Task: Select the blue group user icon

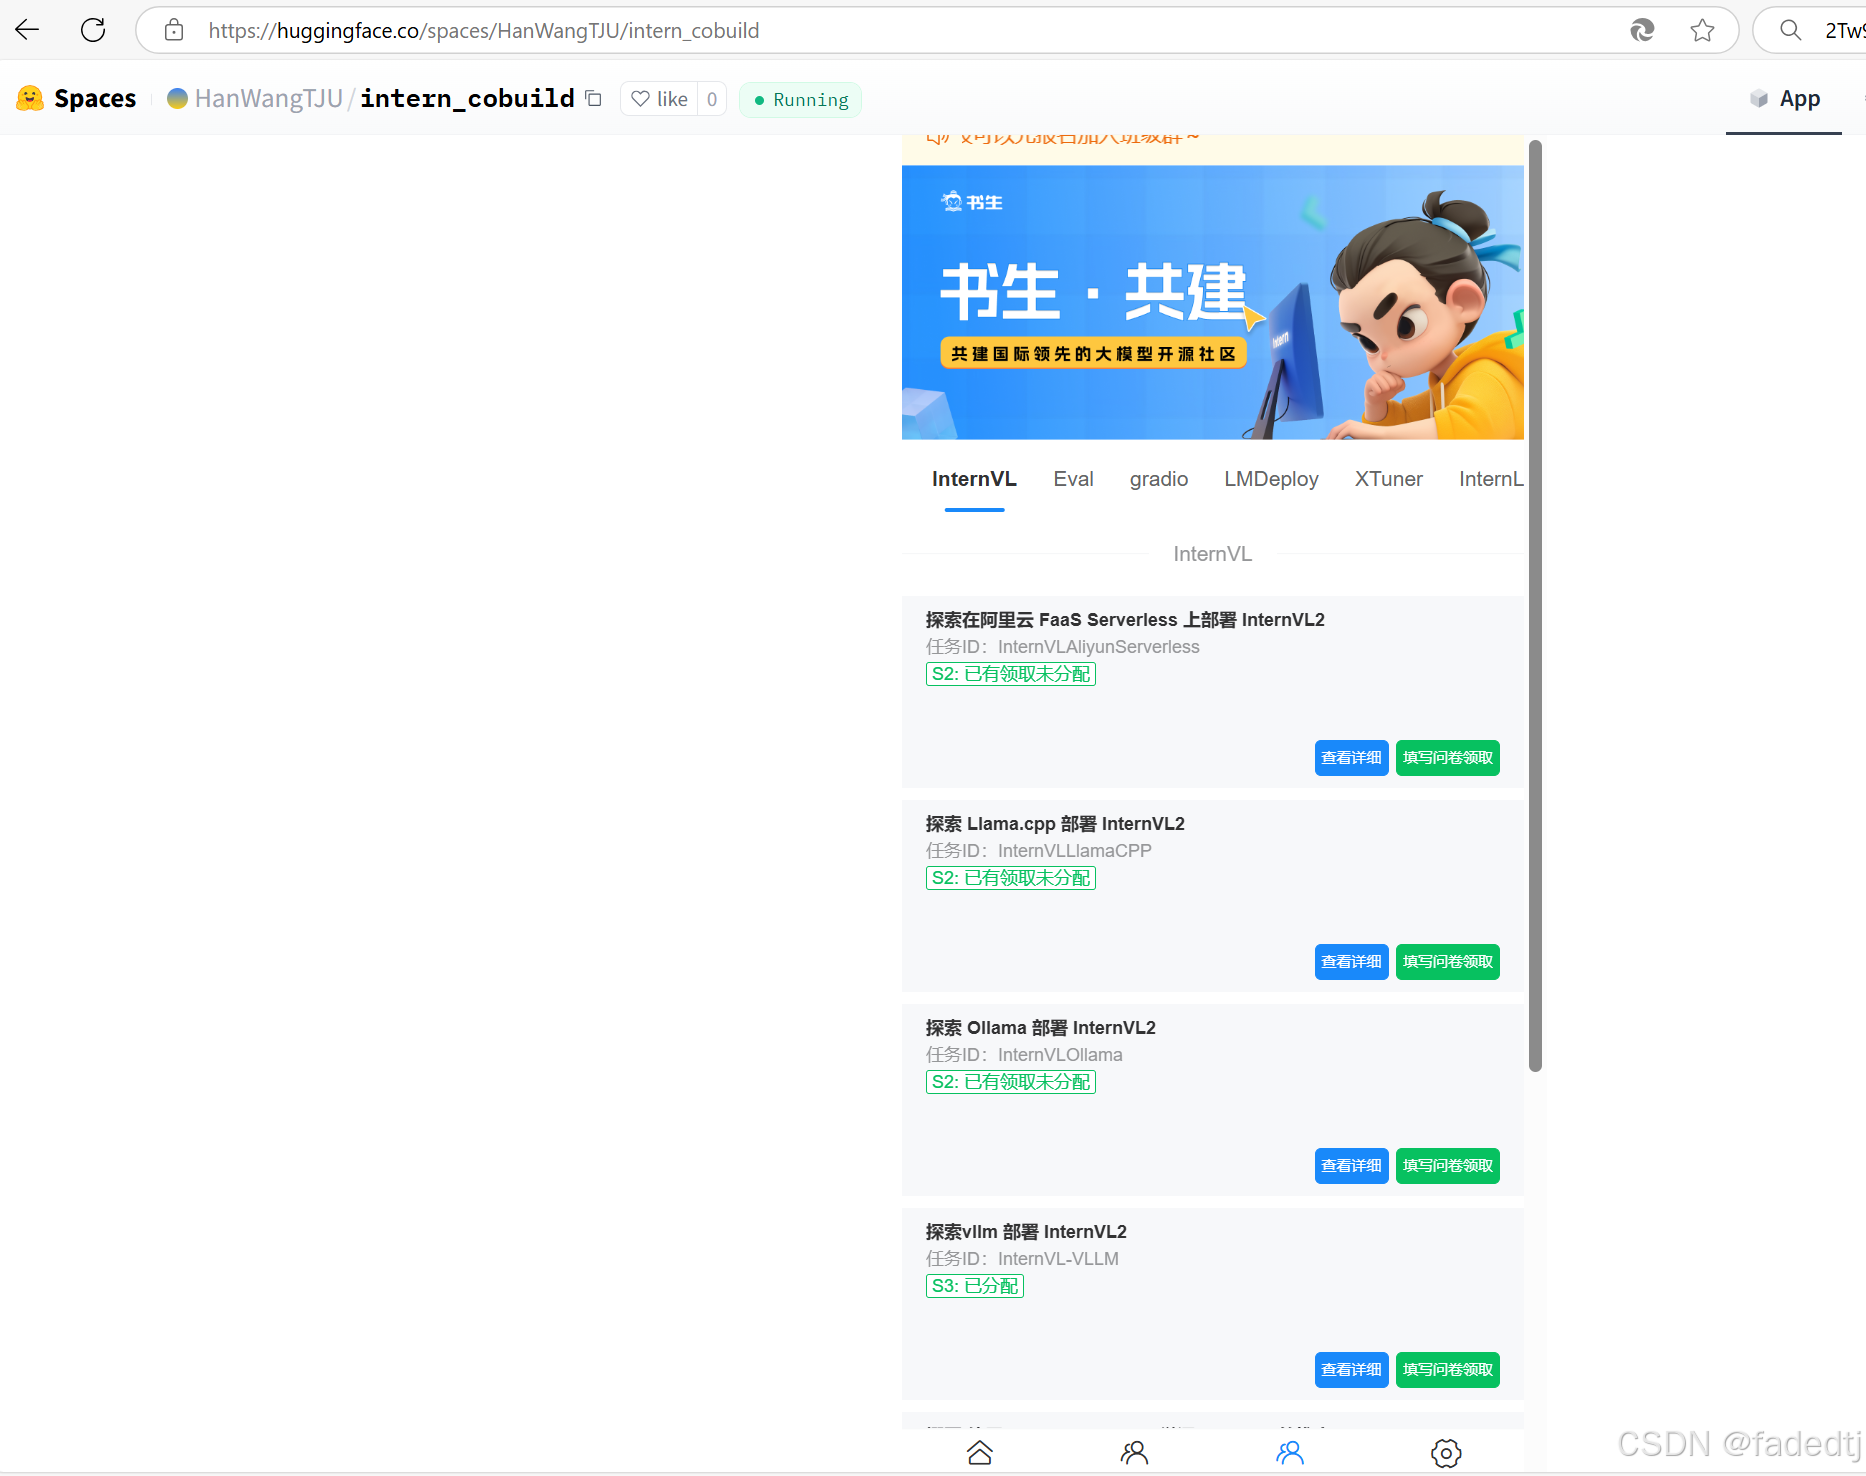Action: (x=1290, y=1452)
